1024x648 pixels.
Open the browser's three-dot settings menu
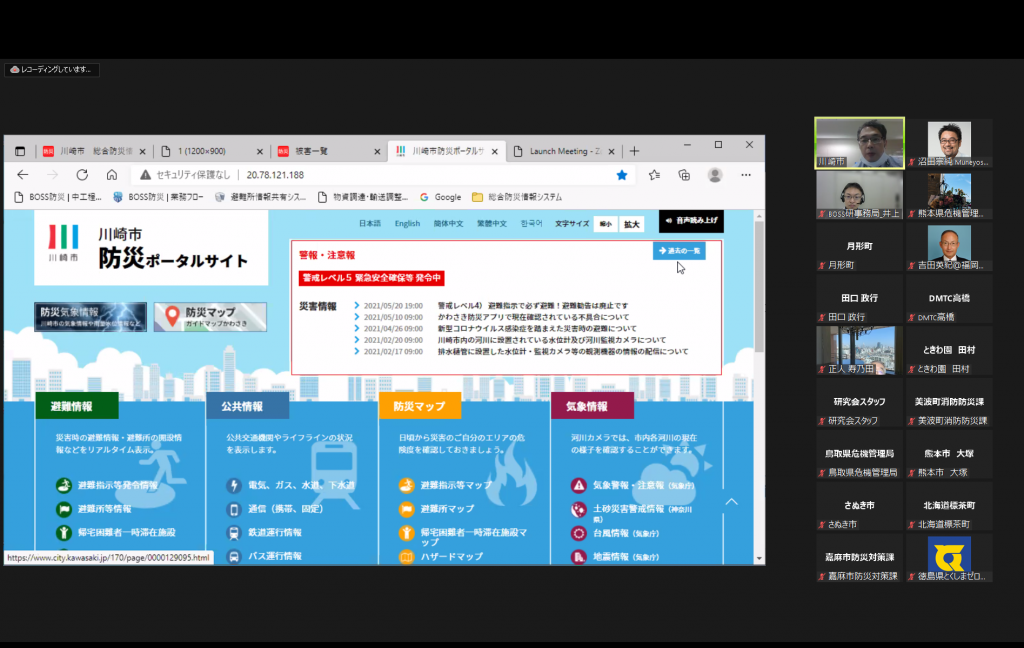(x=745, y=175)
